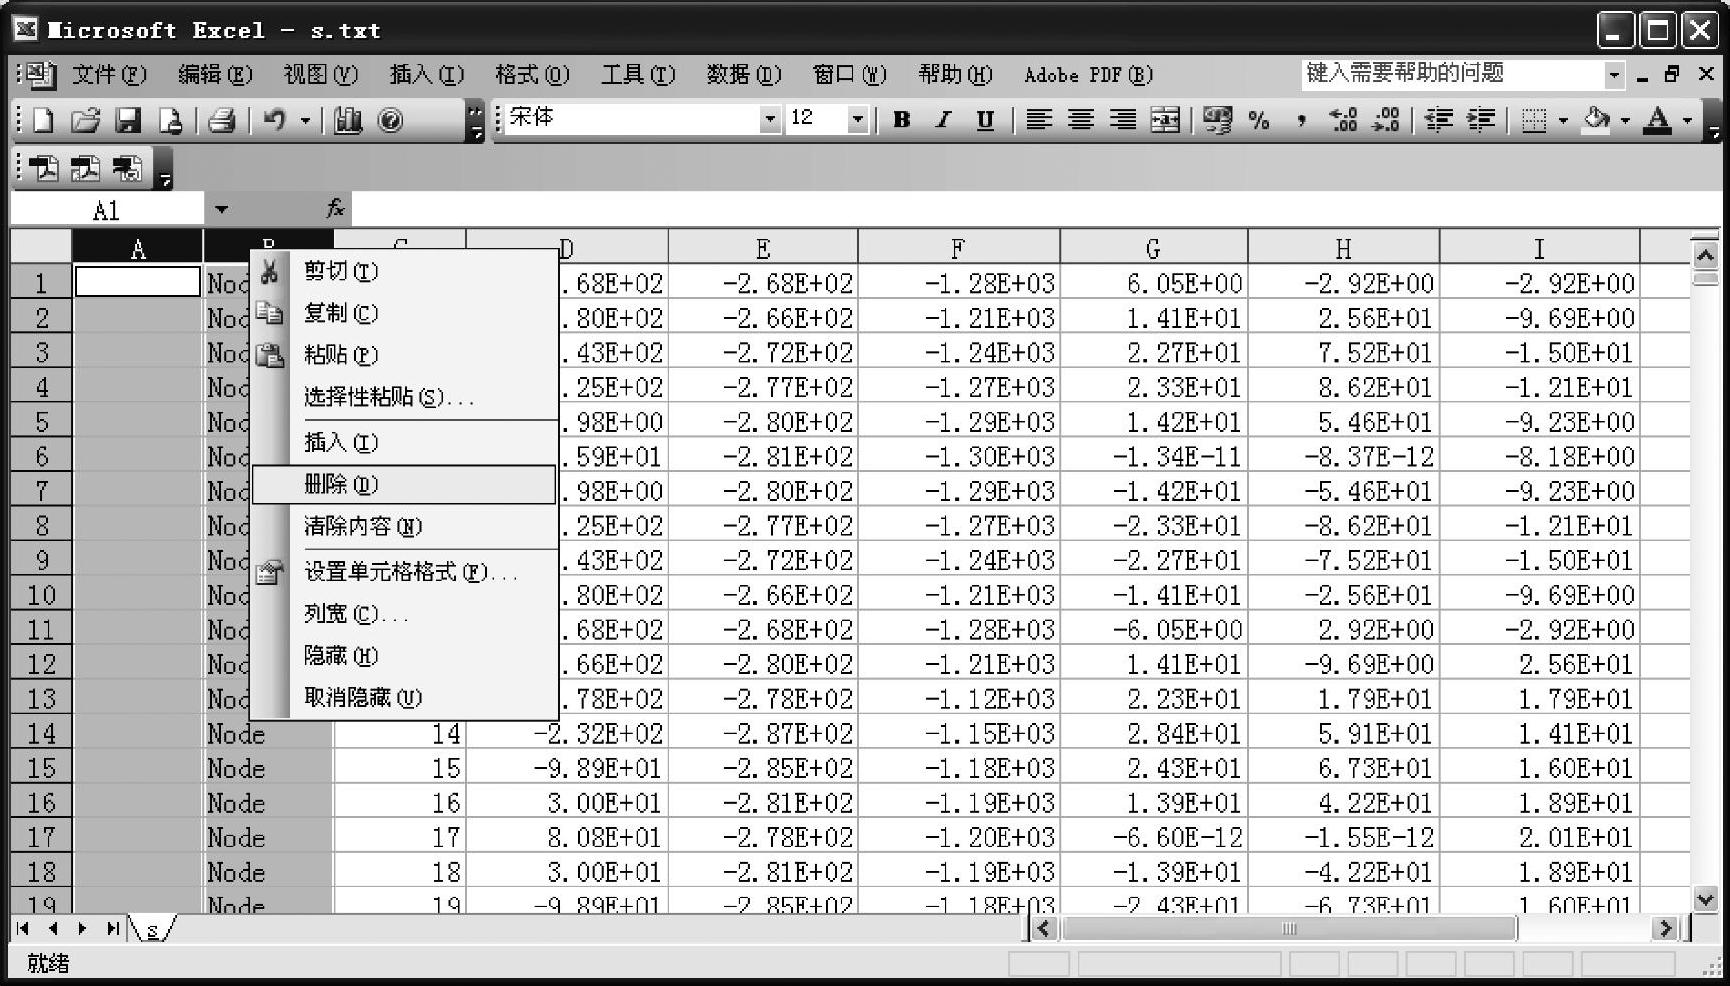Choose 隐藏 in the context menu
Image resolution: width=1730 pixels, height=986 pixels.
(x=404, y=656)
